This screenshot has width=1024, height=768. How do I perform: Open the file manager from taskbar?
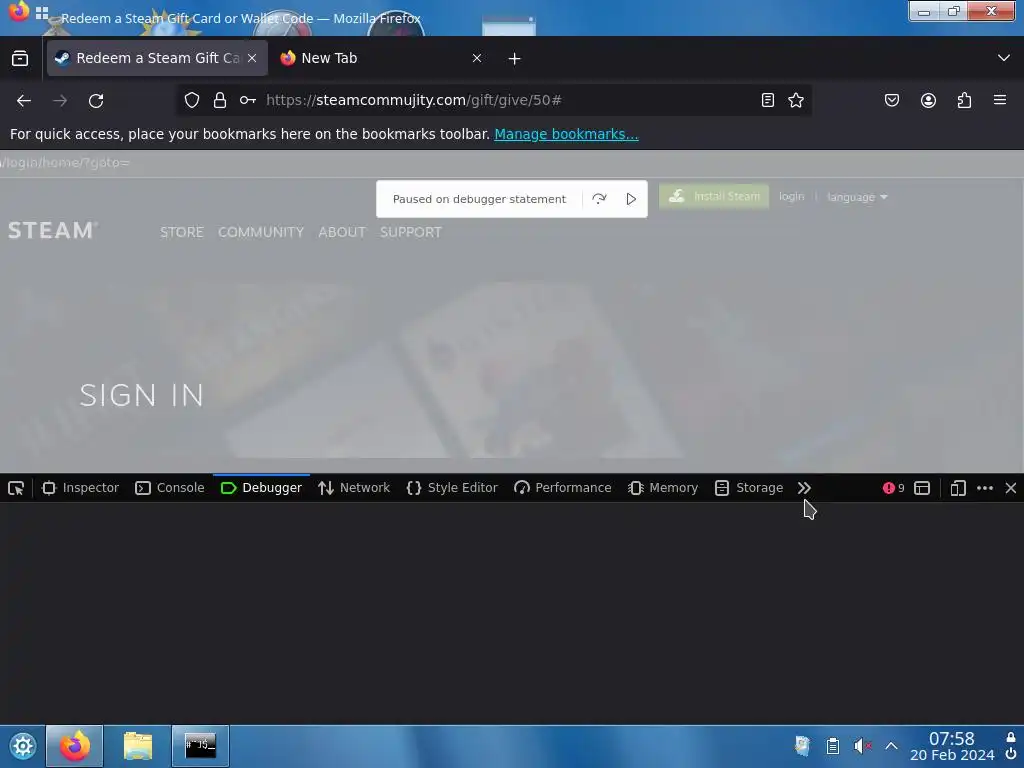138,746
